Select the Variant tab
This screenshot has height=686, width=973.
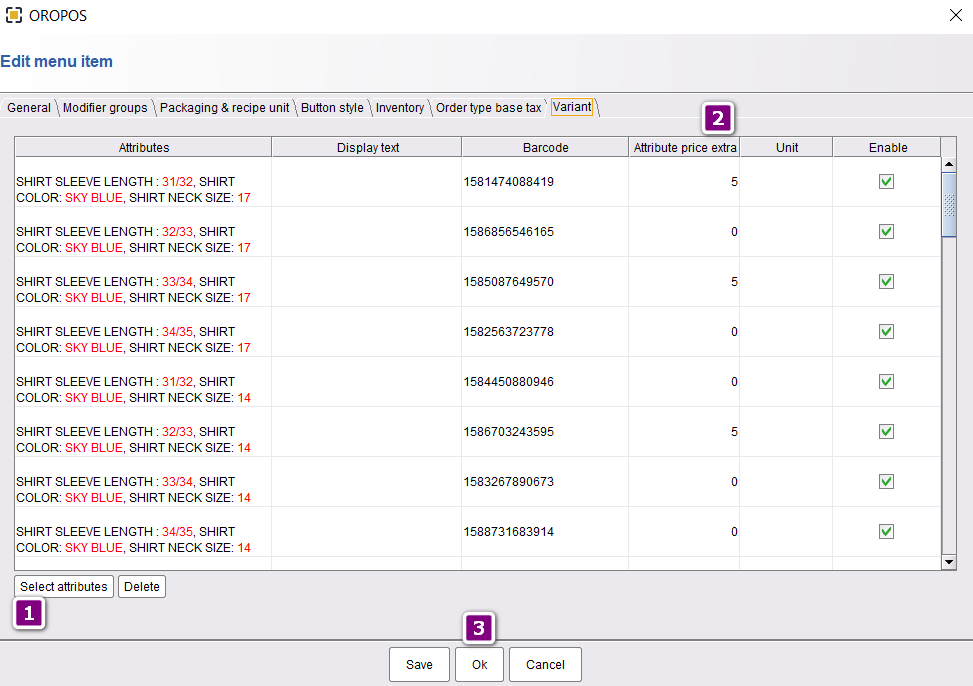572,107
